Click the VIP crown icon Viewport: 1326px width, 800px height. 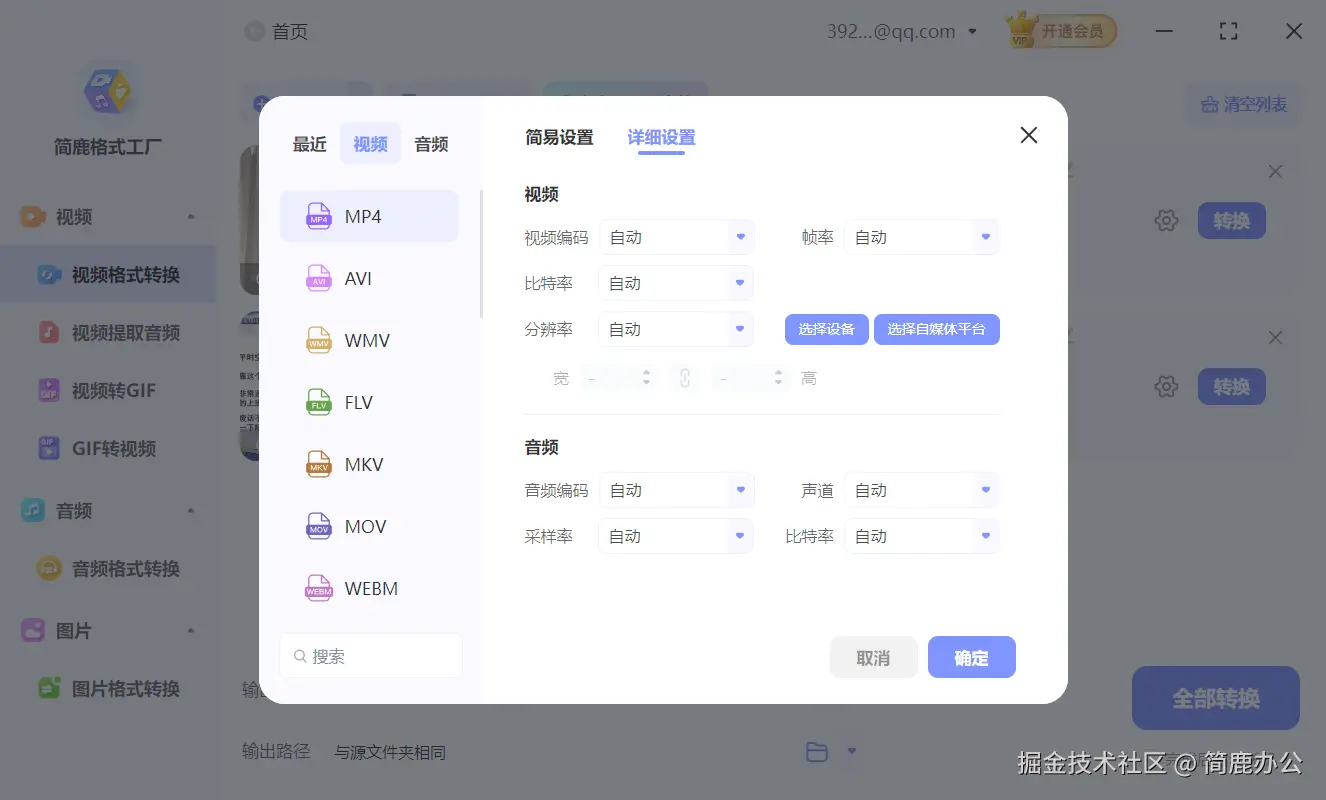click(x=1021, y=31)
